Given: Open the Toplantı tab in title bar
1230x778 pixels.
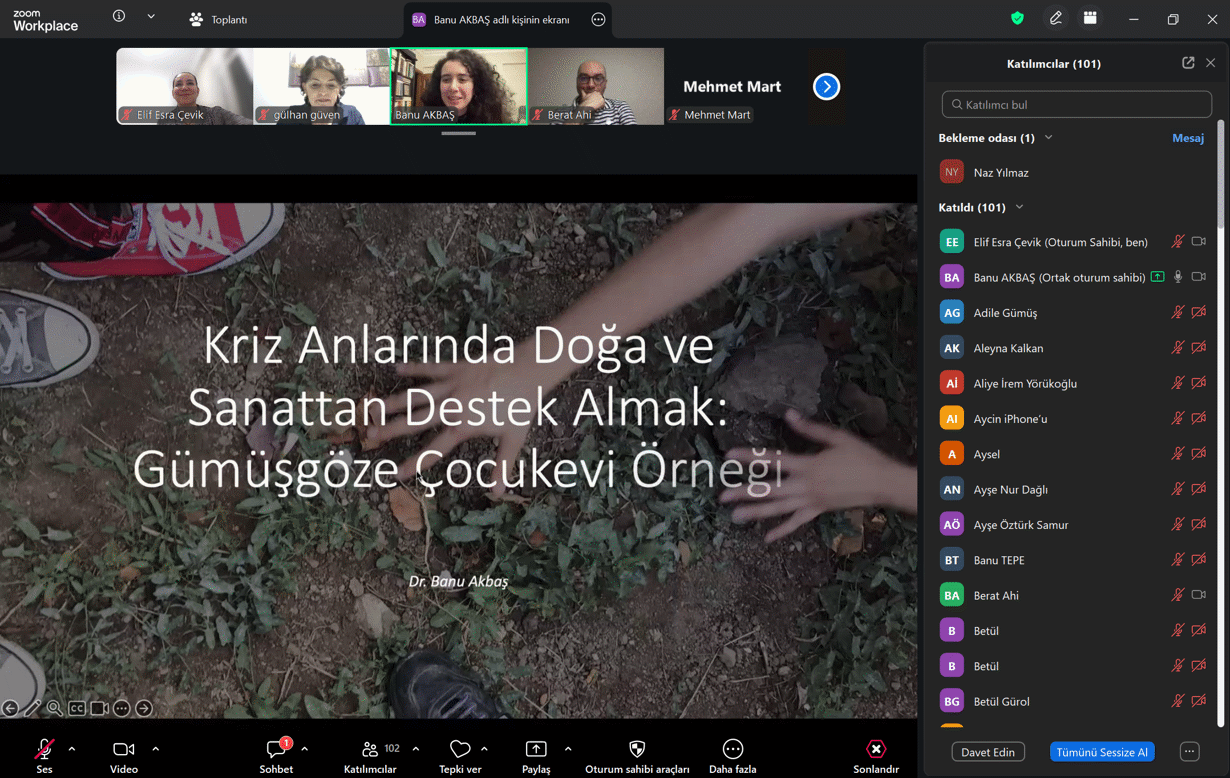Looking at the screenshot, I should [219, 19].
